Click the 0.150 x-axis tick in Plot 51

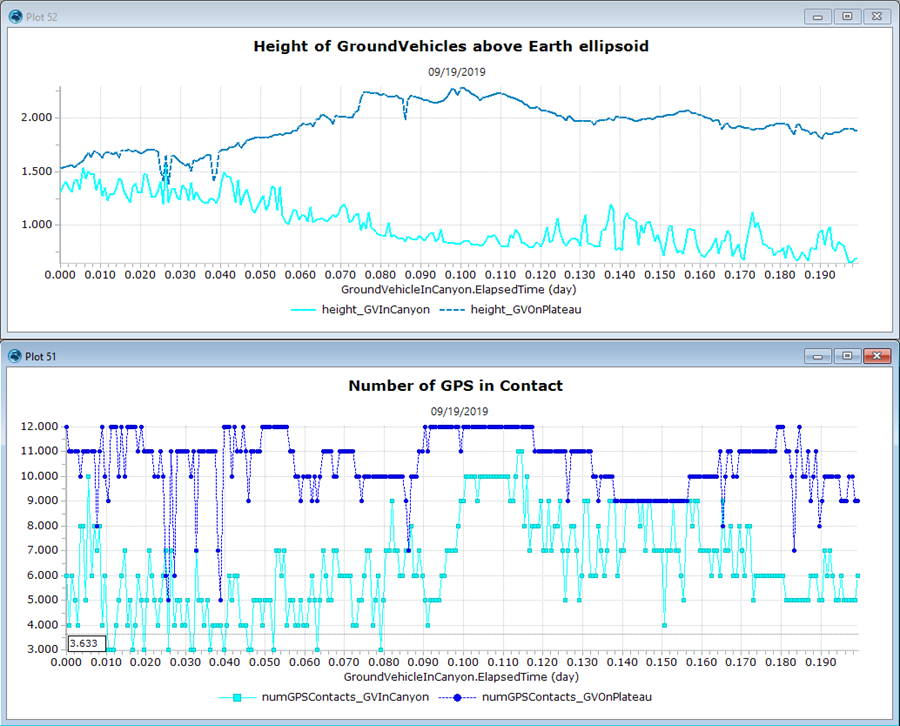click(x=662, y=662)
